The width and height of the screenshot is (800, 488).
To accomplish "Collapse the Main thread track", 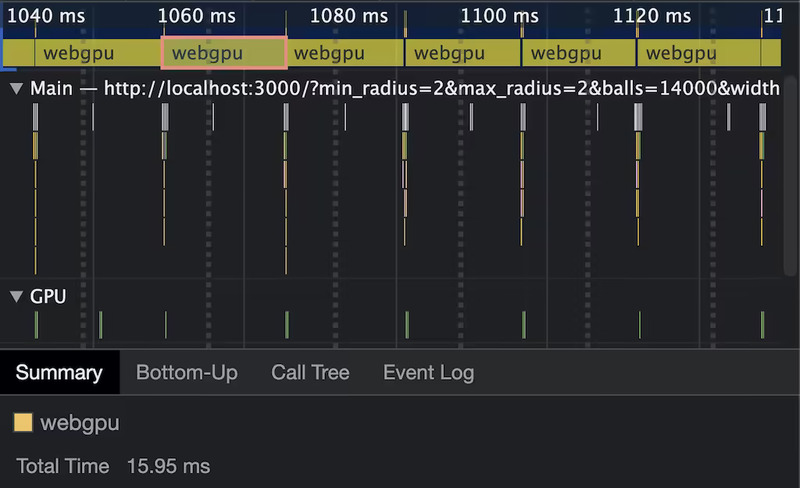I will point(16,89).
